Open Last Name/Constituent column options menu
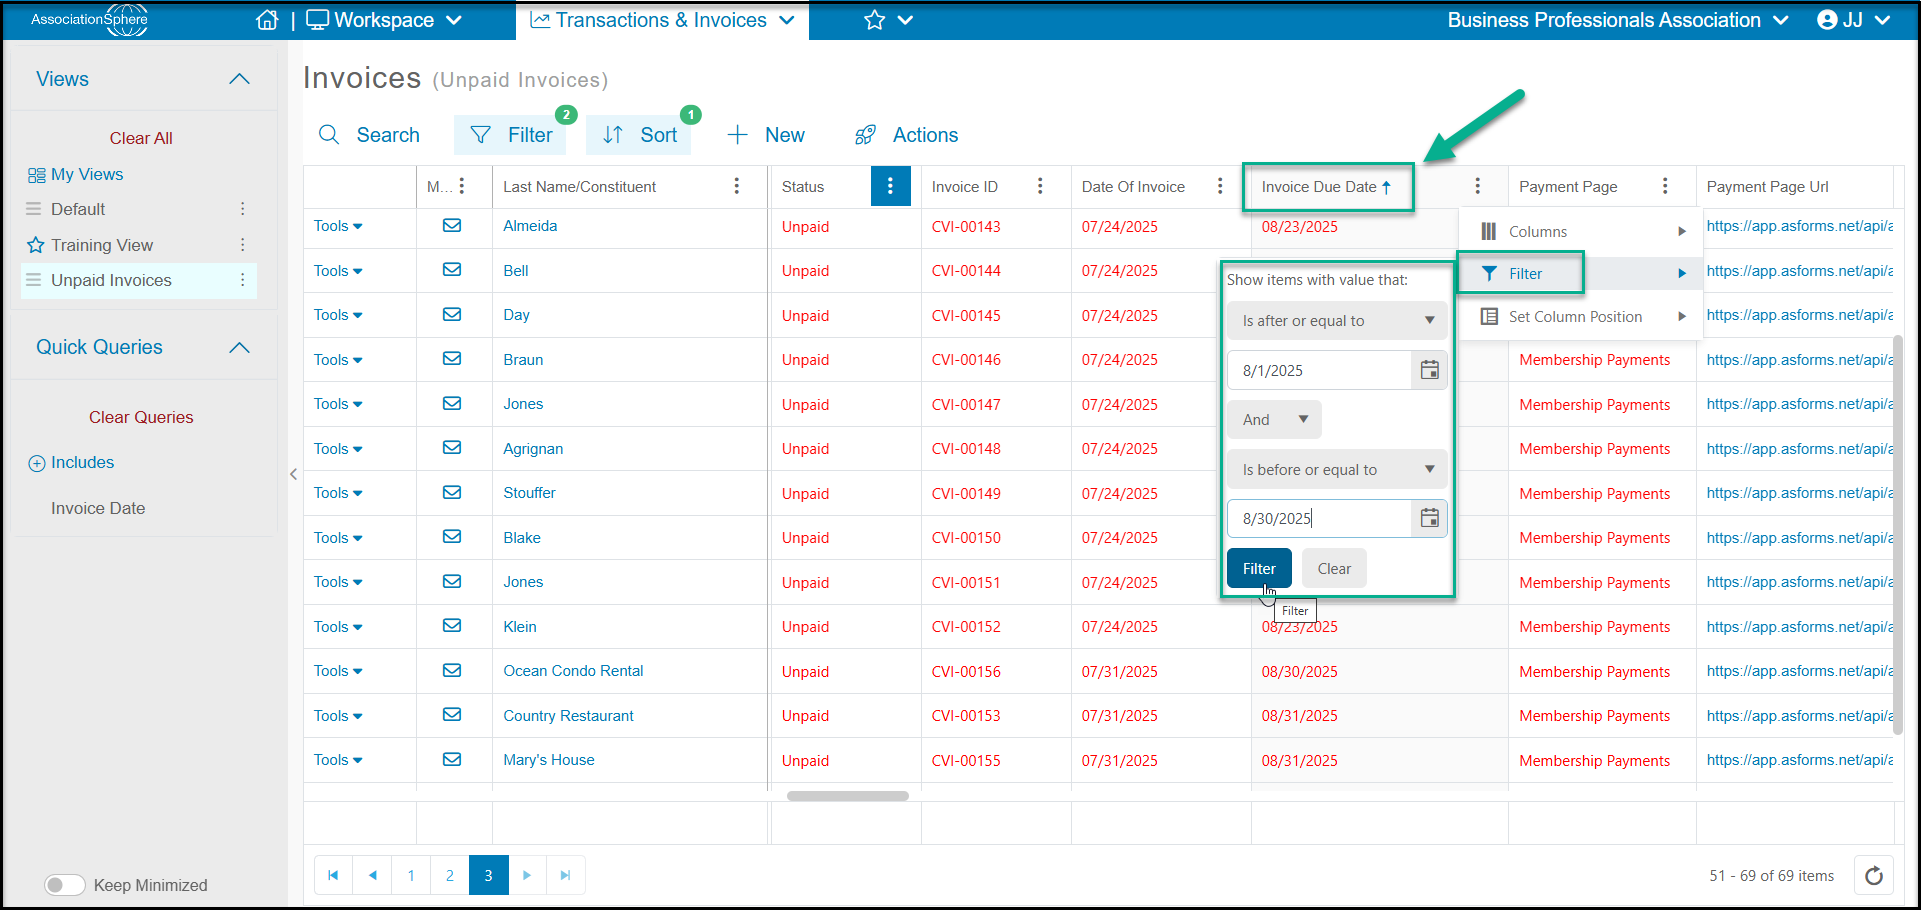 click(737, 186)
